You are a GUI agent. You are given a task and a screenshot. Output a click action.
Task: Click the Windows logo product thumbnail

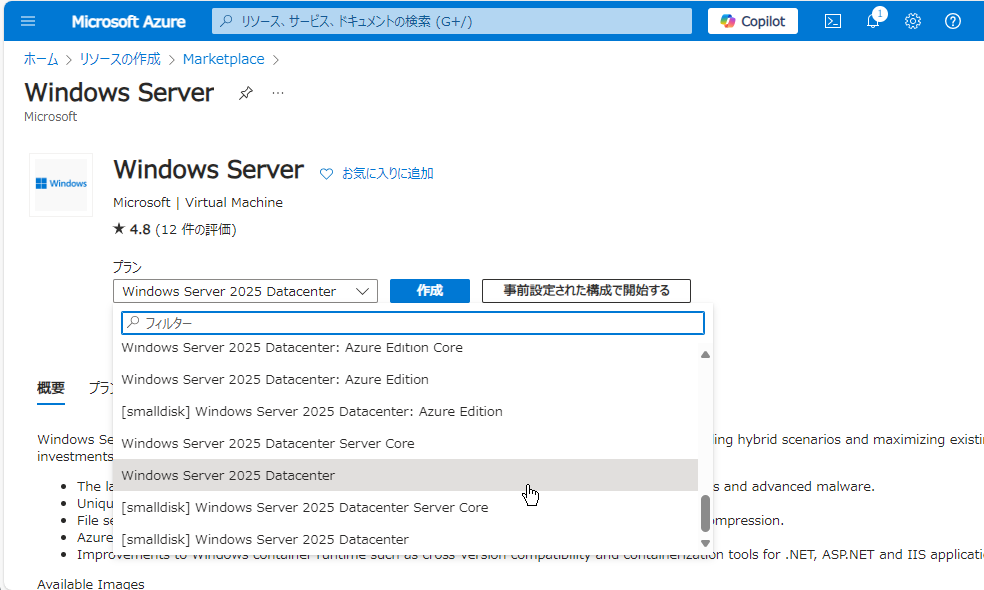pyautogui.click(x=60, y=184)
